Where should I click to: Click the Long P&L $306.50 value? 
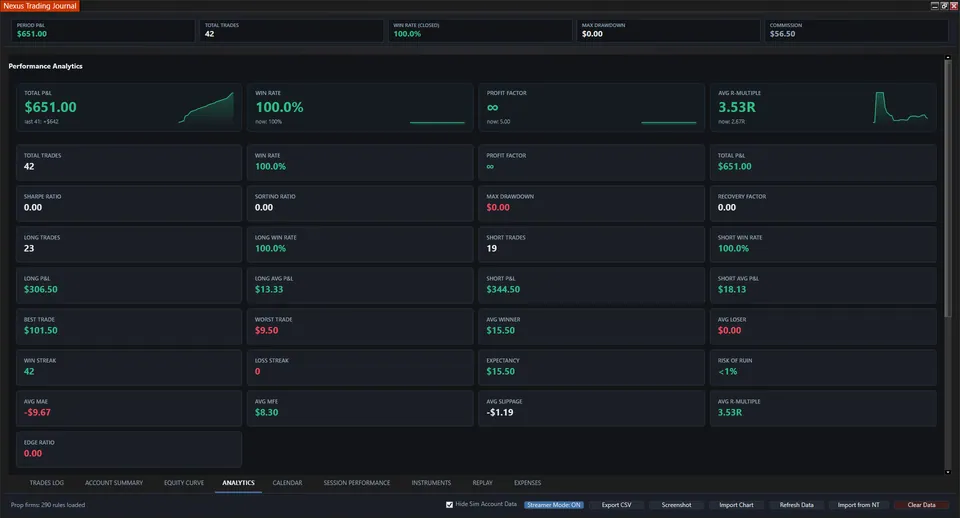click(40, 289)
